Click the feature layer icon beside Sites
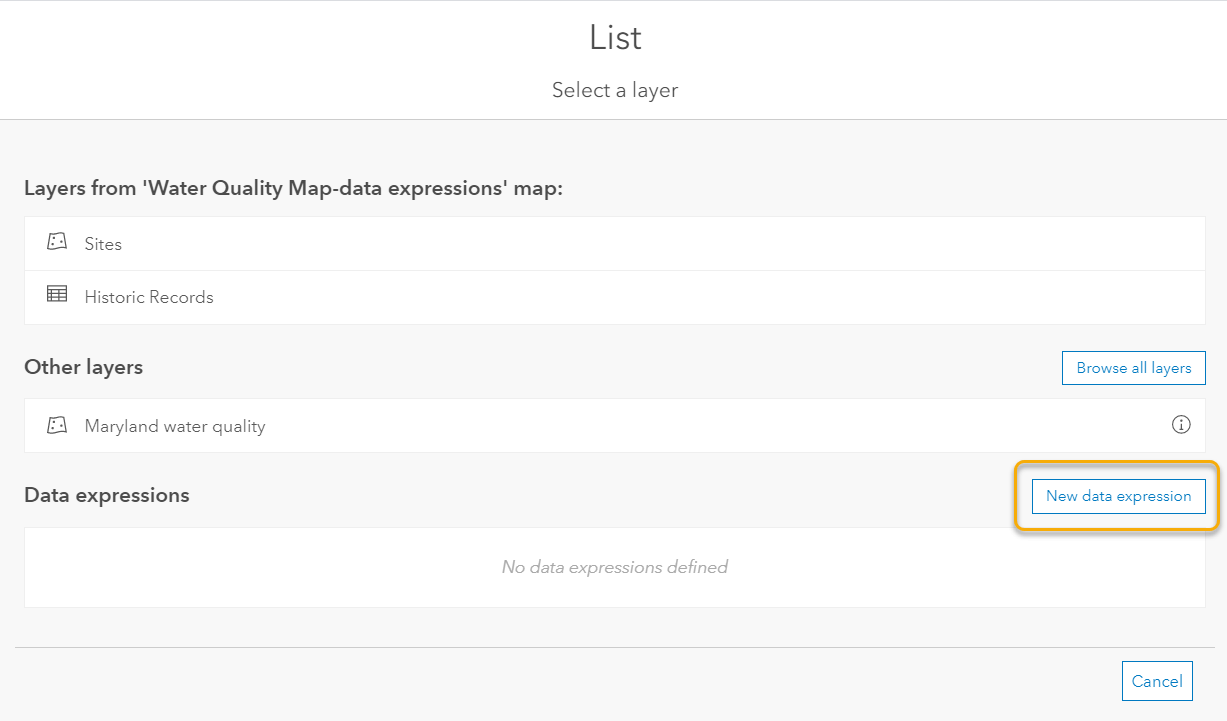Image resolution: width=1227 pixels, height=721 pixels. (57, 242)
